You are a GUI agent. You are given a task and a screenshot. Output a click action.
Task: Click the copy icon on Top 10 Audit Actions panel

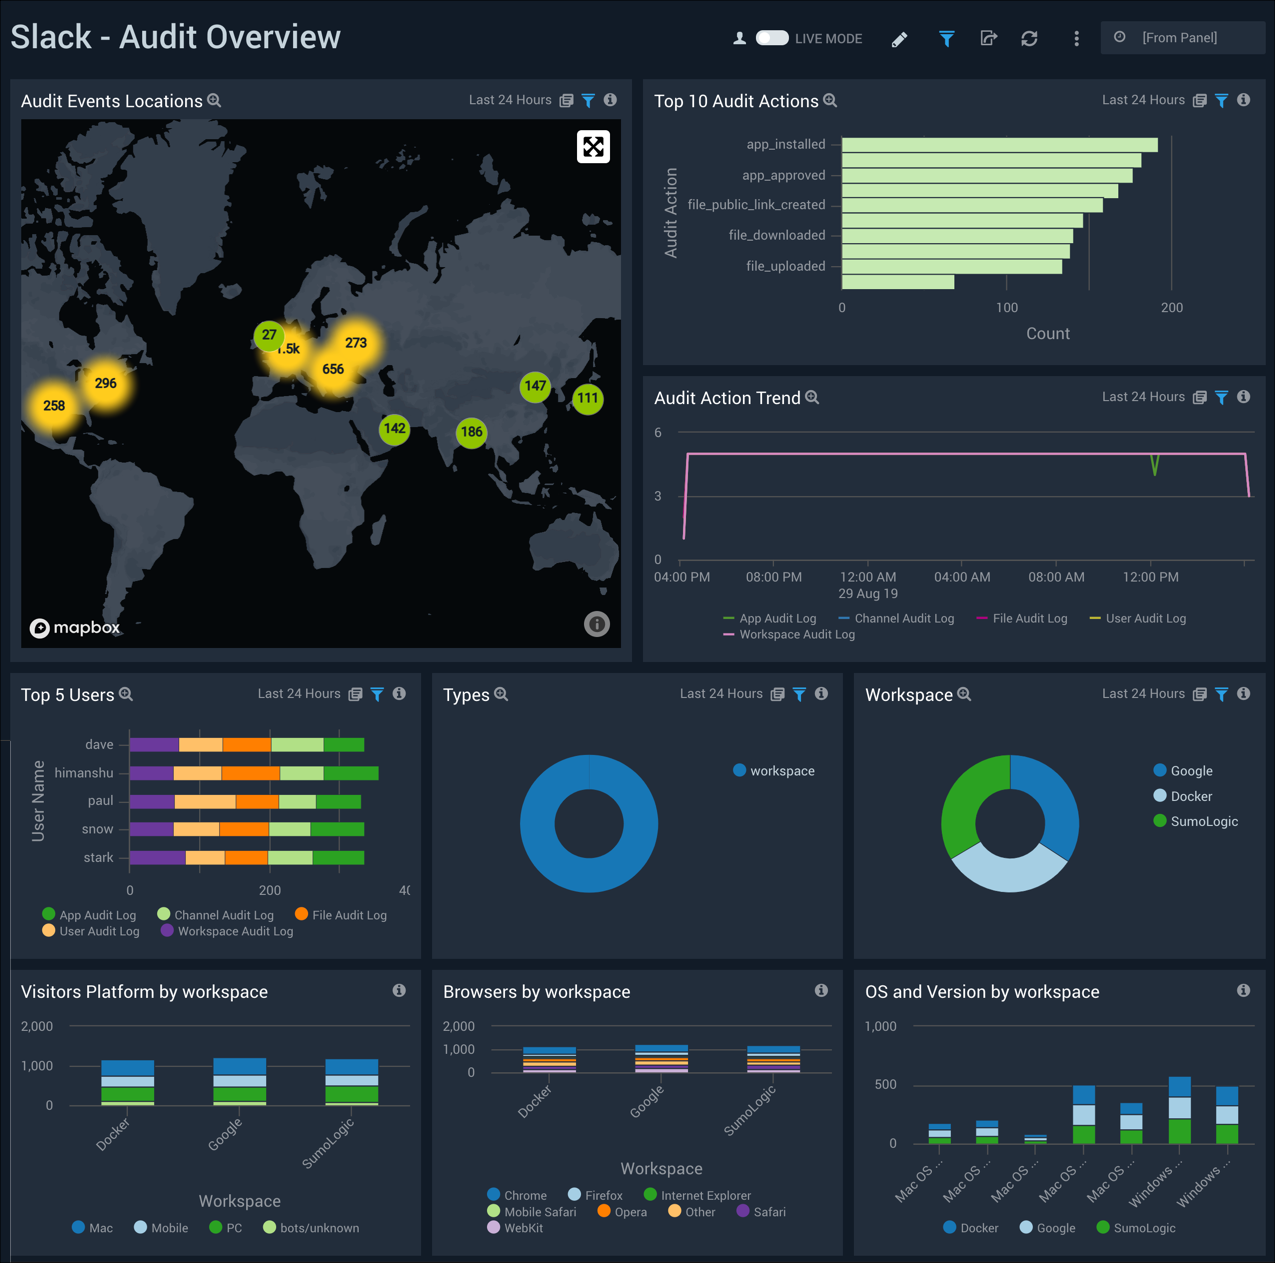[1198, 100]
